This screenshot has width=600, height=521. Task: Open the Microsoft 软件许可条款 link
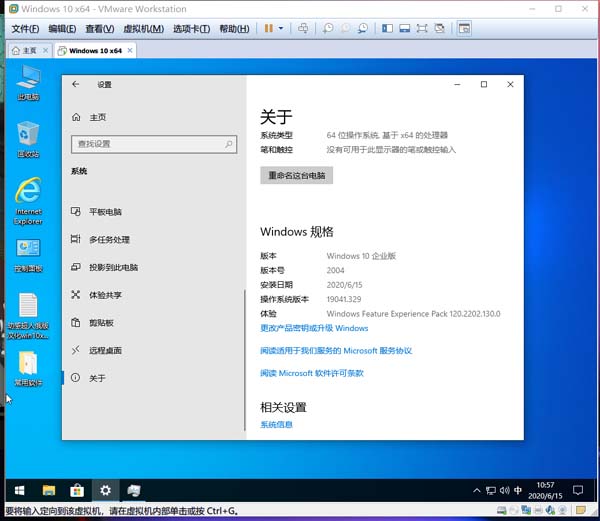point(312,373)
